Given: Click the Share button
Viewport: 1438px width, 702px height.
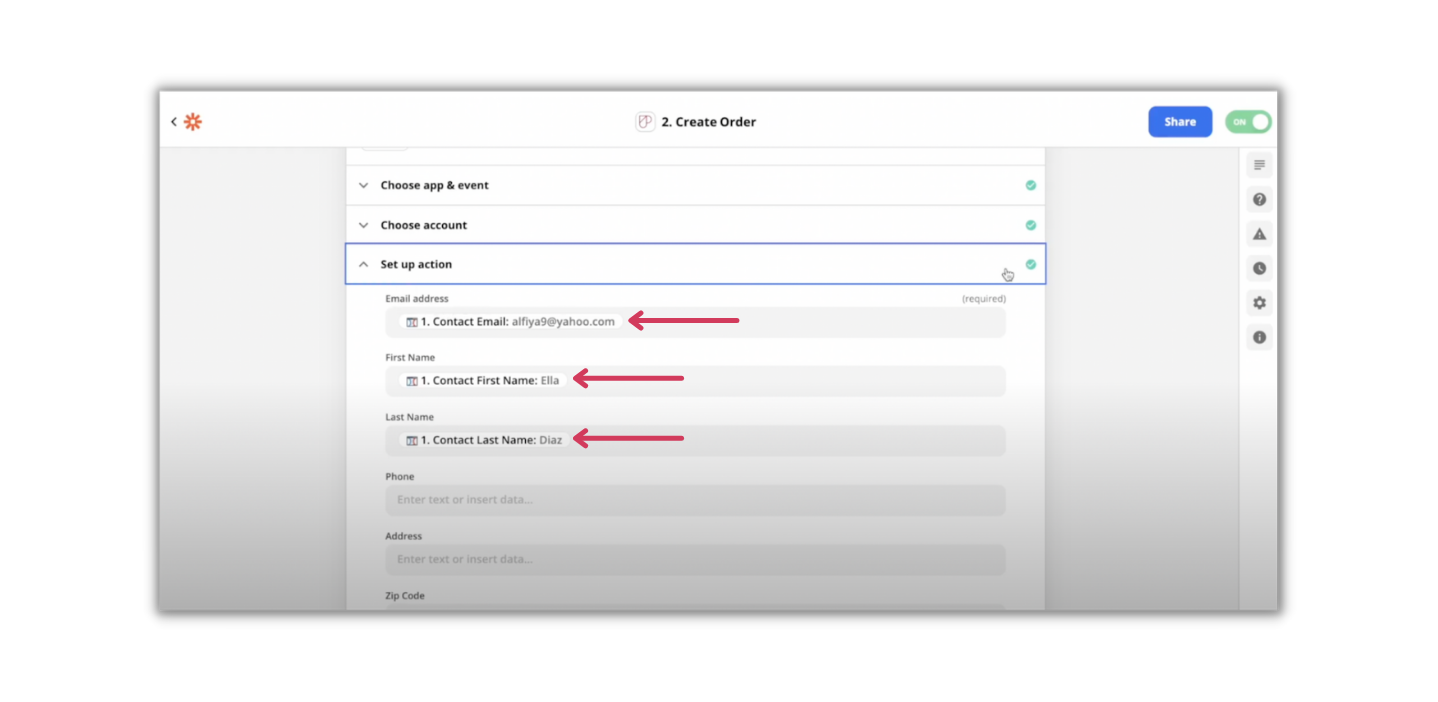Looking at the screenshot, I should click(x=1179, y=121).
